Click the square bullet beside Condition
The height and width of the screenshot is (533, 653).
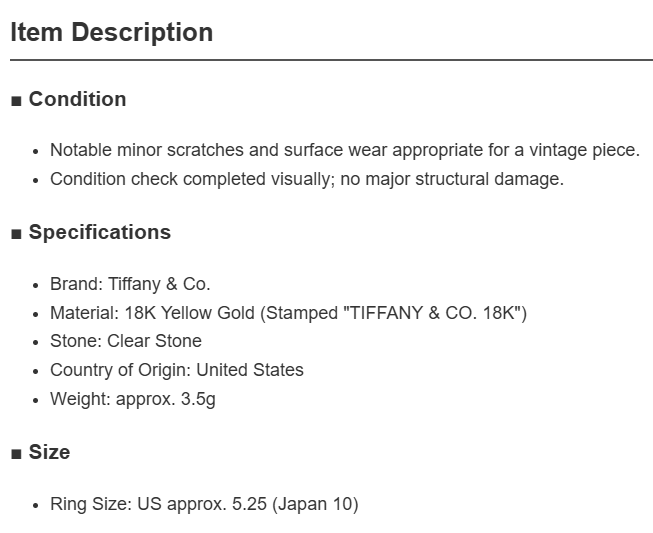pos(16,101)
